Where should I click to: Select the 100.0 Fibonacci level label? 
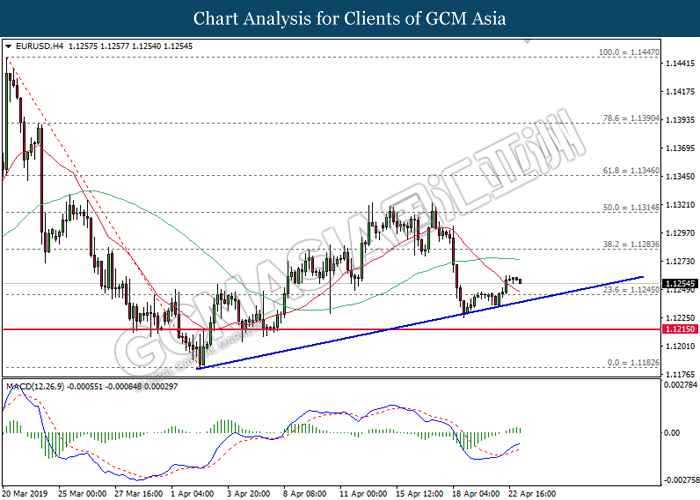pyautogui.click(x=627, y=51)
